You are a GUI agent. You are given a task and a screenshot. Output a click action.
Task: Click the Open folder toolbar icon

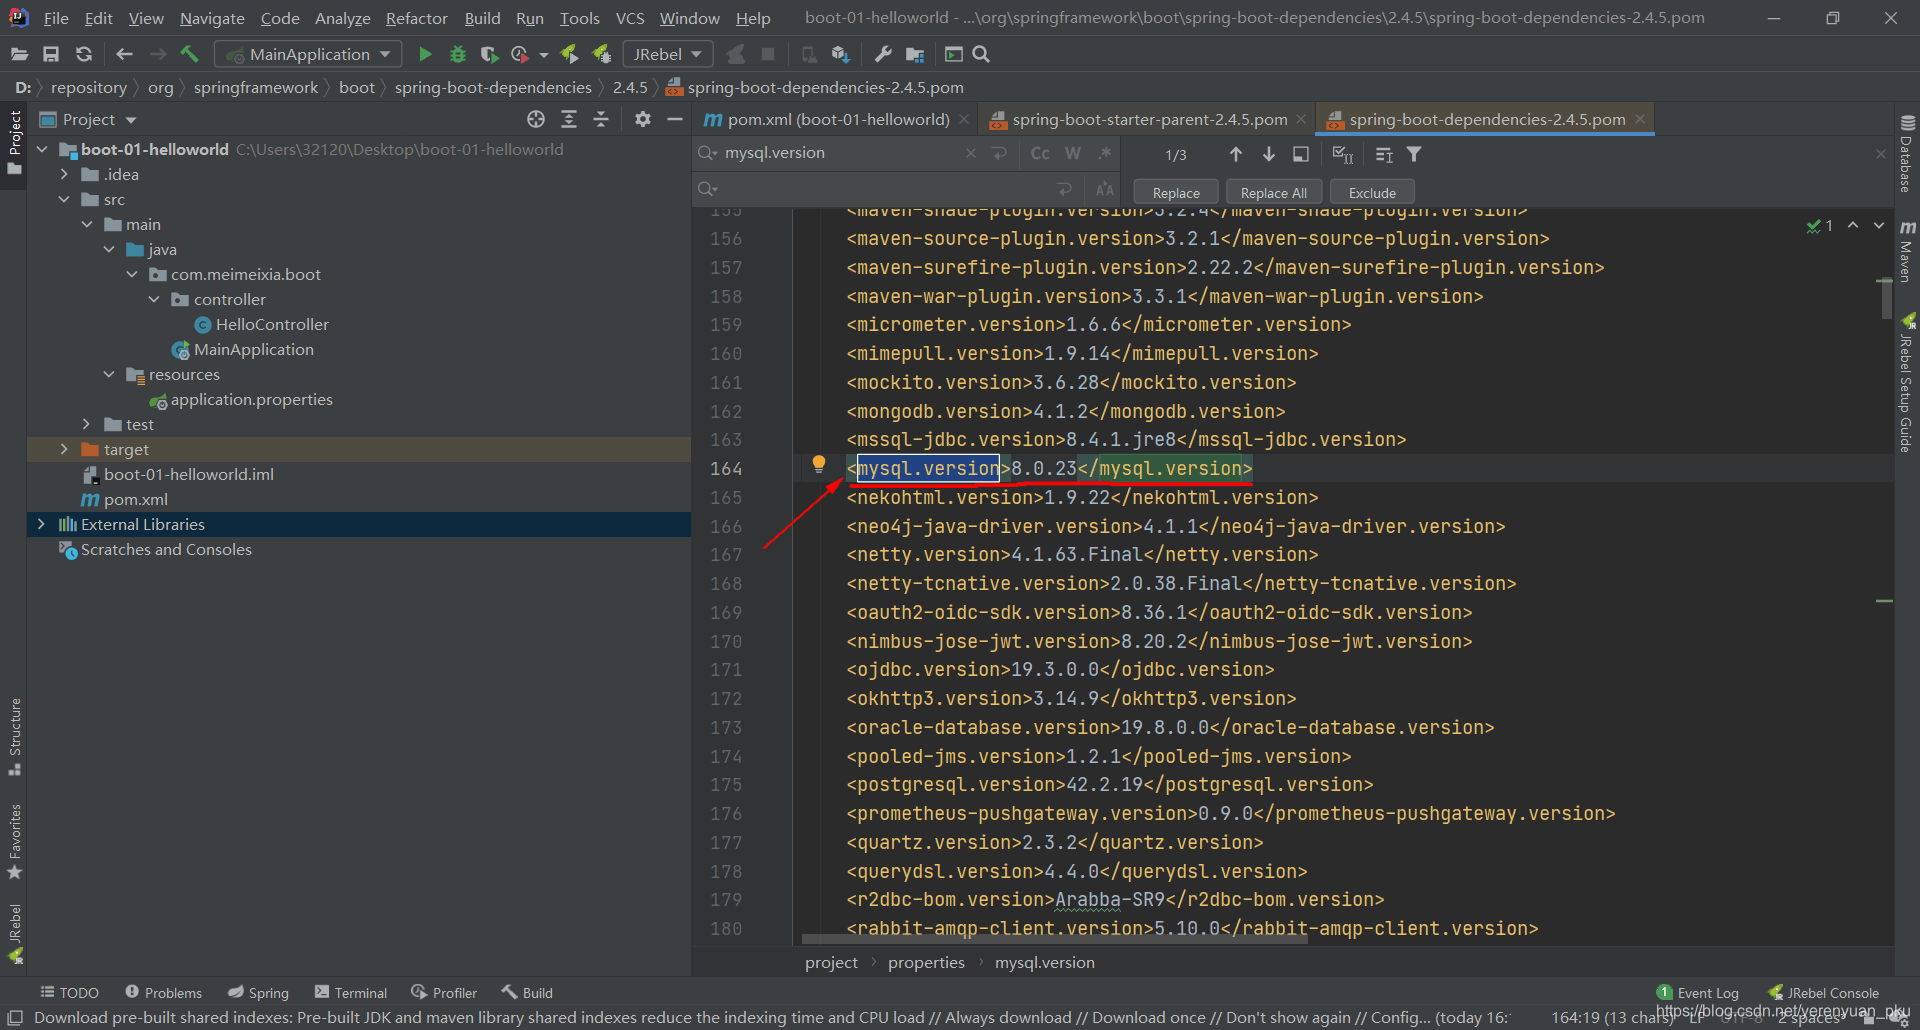click(19, 54)
